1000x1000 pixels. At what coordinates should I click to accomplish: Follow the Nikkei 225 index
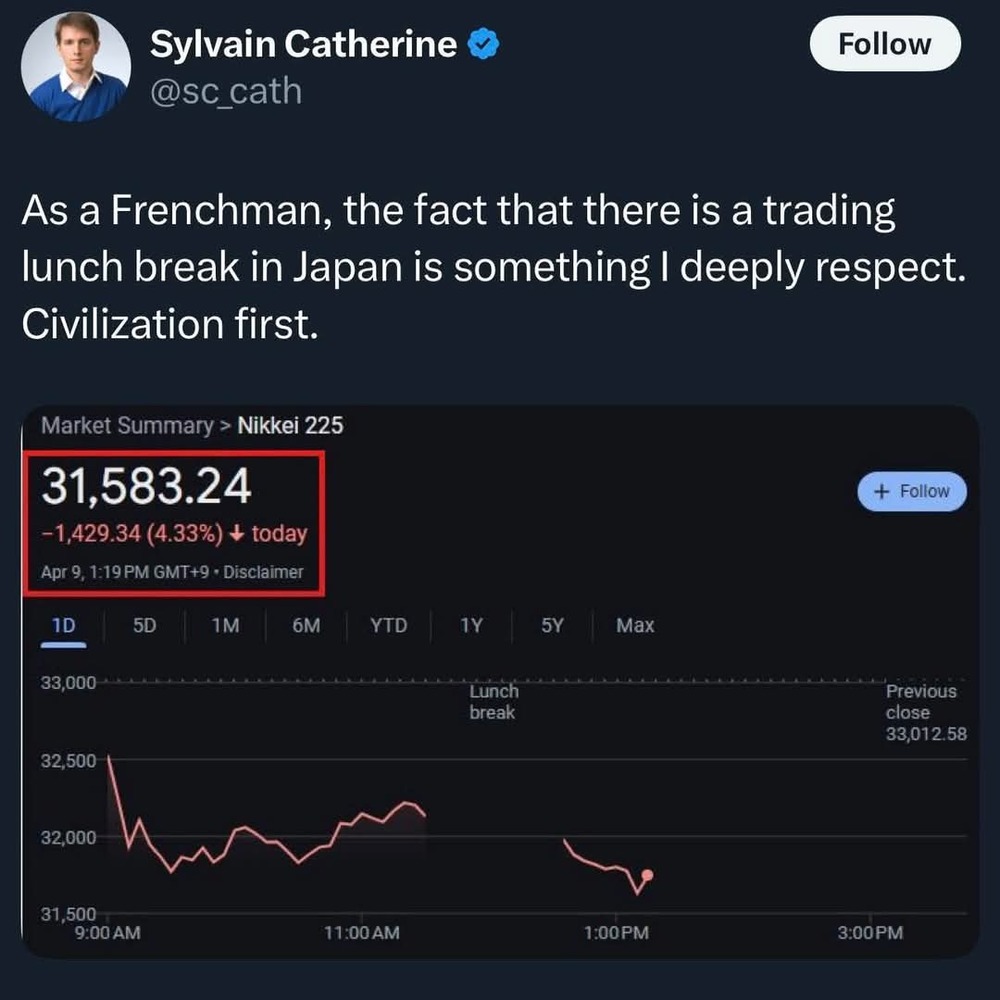click(911, 491)
